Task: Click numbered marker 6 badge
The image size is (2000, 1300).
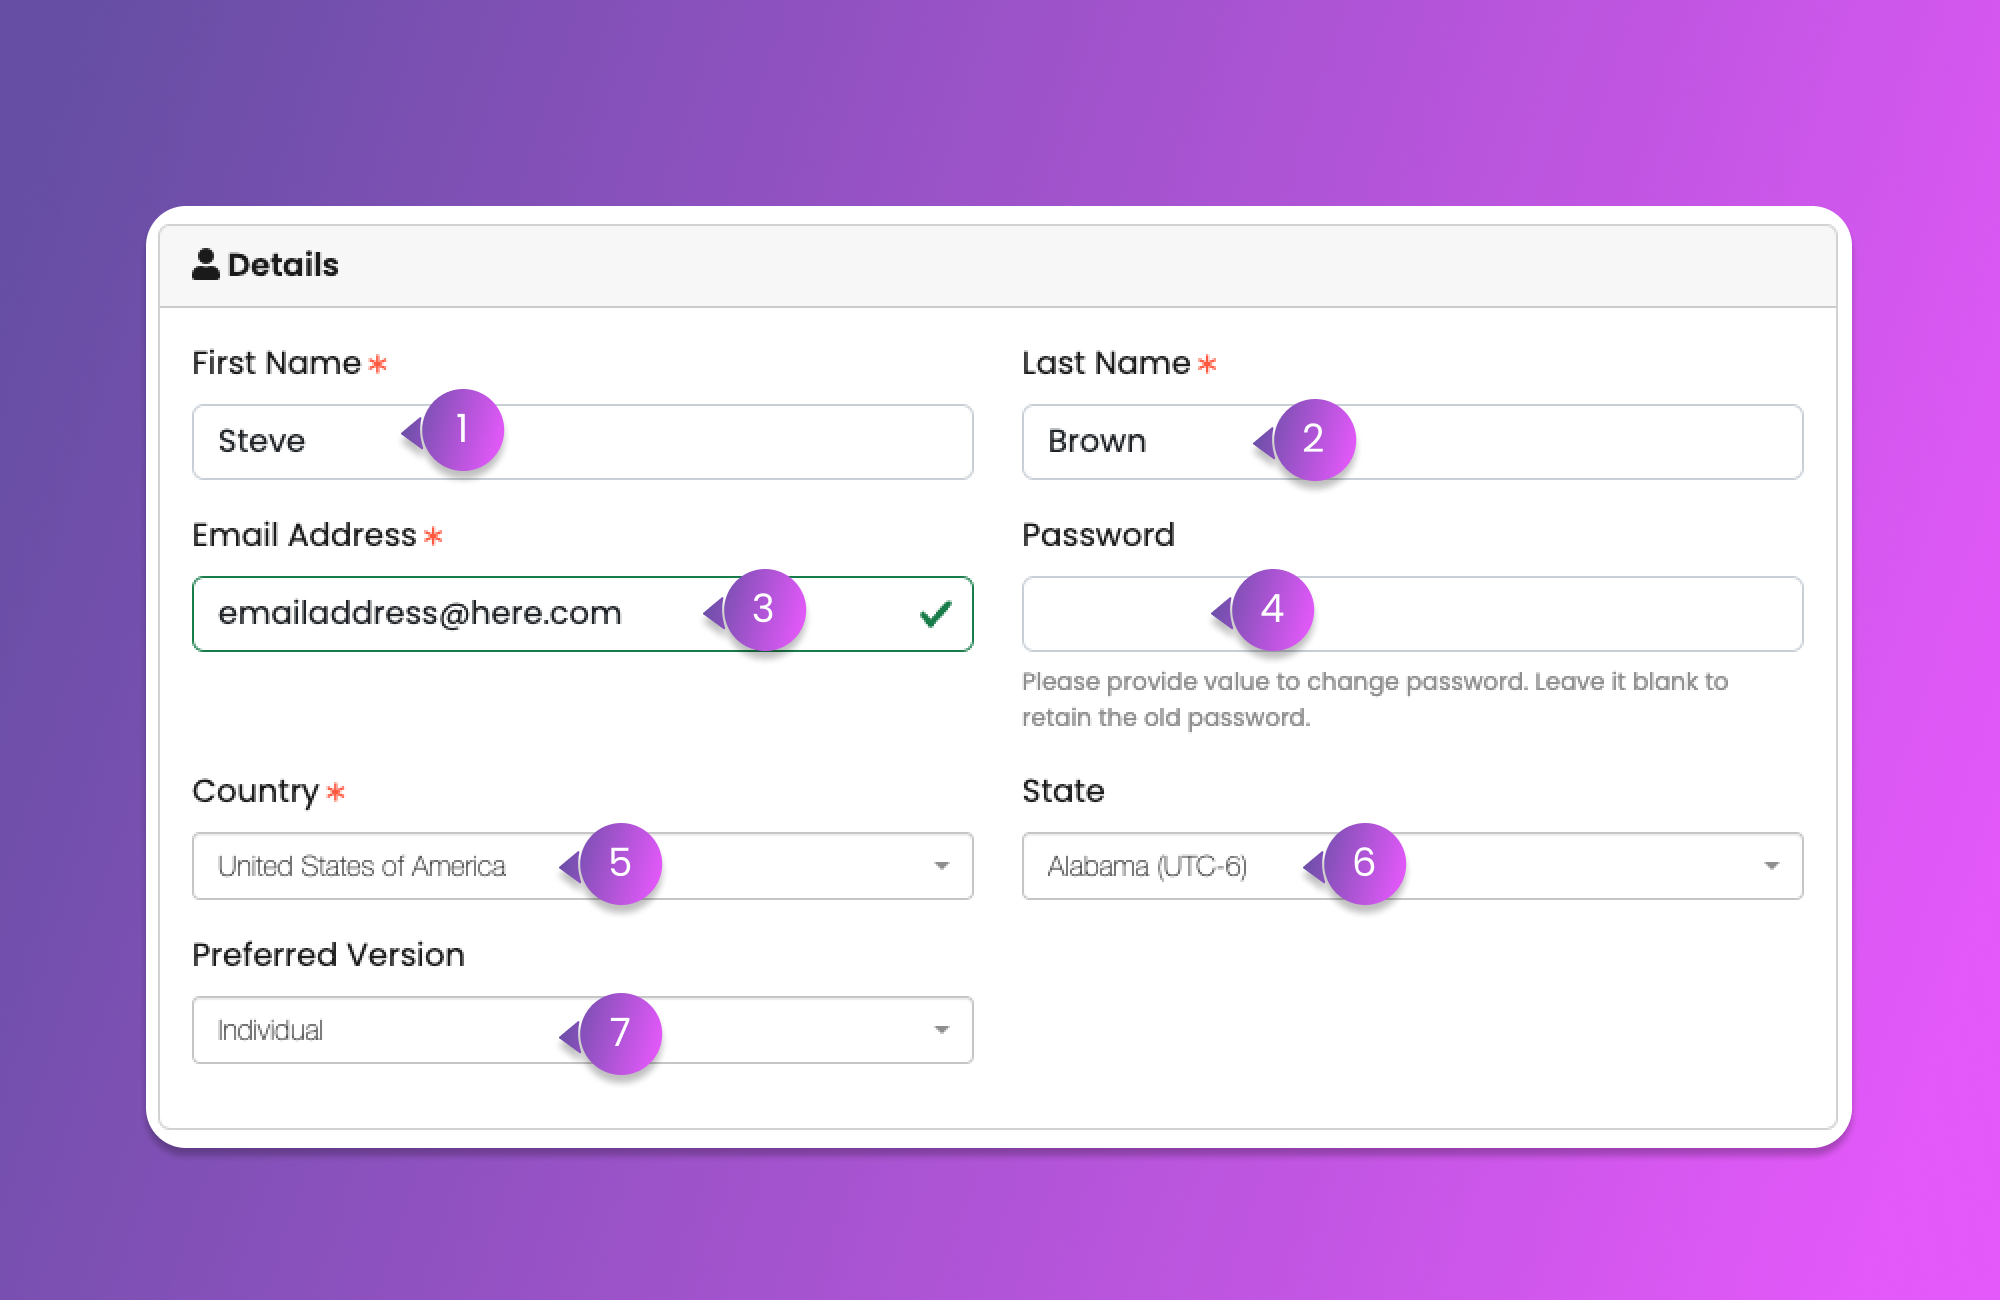Action: pos(1364,864)
